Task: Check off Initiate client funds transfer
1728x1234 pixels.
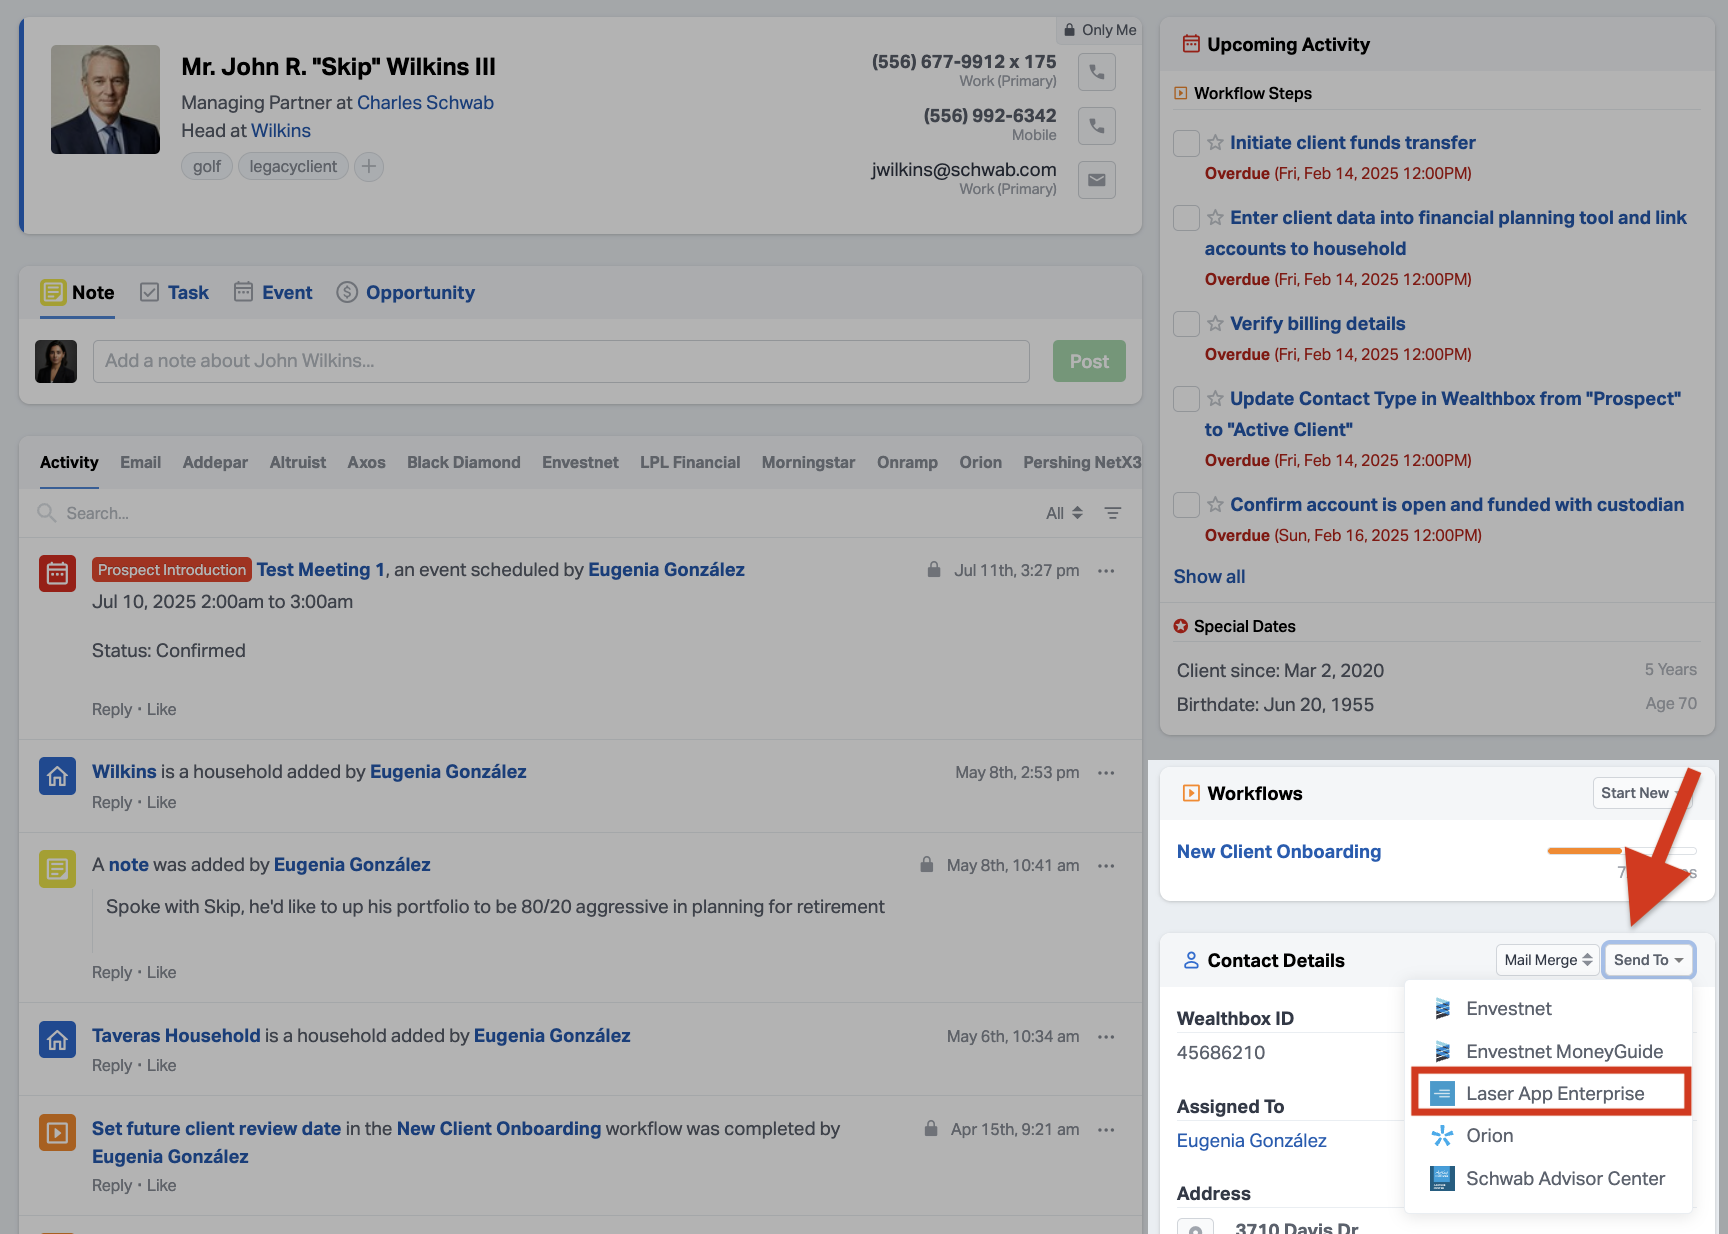Action: [1186, 143]
